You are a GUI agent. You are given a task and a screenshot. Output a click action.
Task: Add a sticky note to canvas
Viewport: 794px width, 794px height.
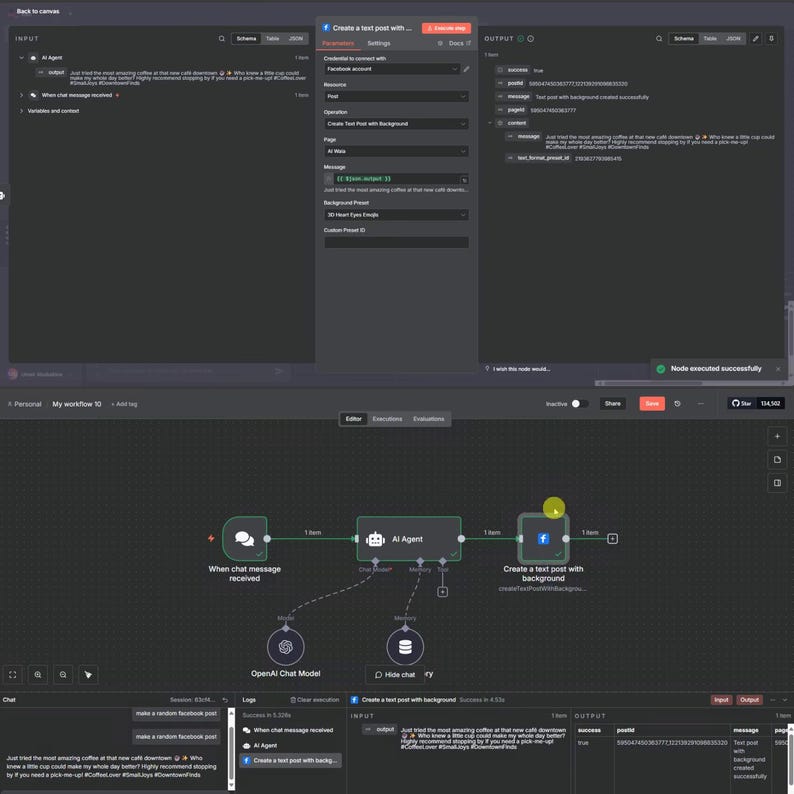click(777, 460)
